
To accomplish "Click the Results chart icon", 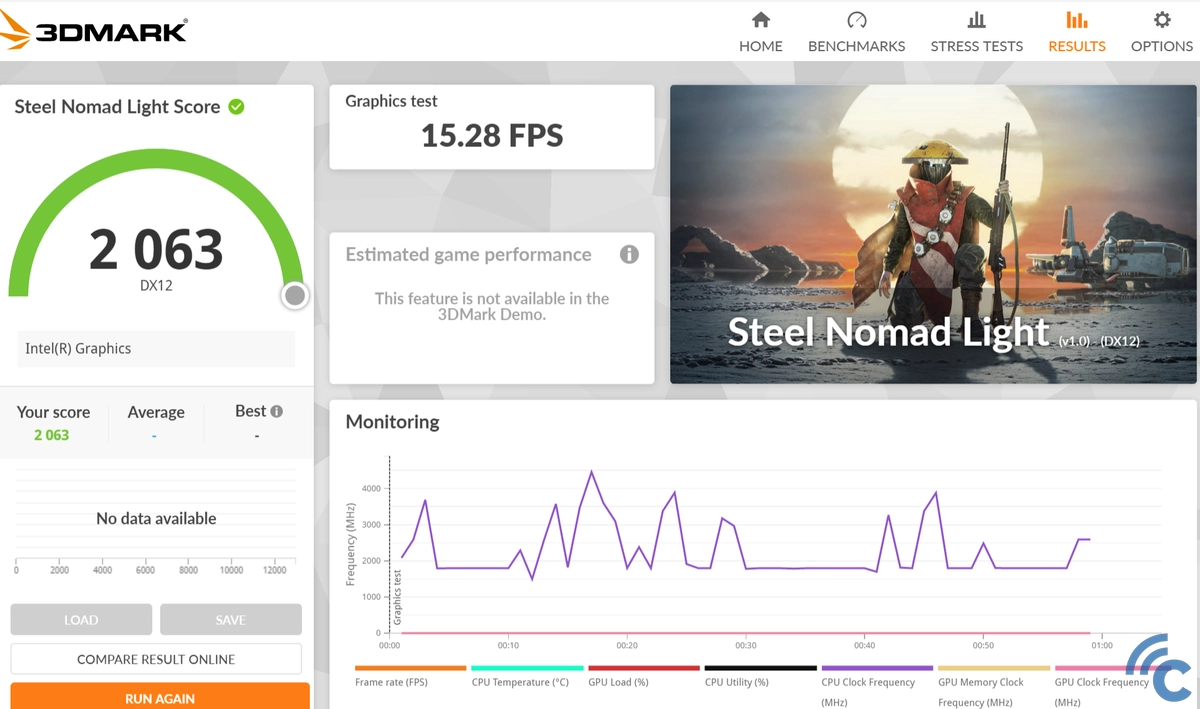I will click(x=1076, y=20).
